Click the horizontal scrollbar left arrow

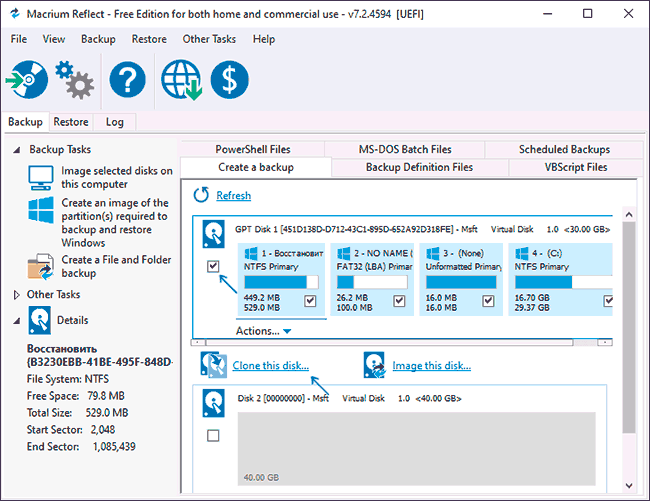pyautogui.click(x=198, y=342)
